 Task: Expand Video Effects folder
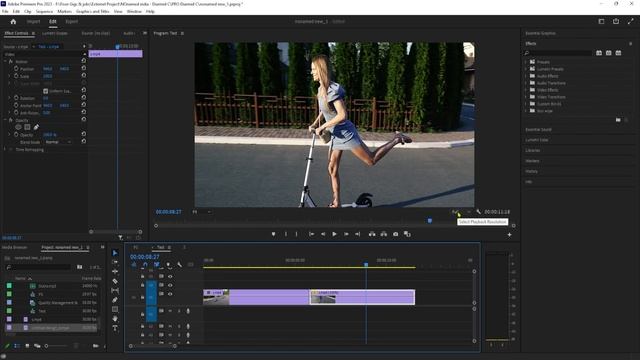(x=526, y=90)
